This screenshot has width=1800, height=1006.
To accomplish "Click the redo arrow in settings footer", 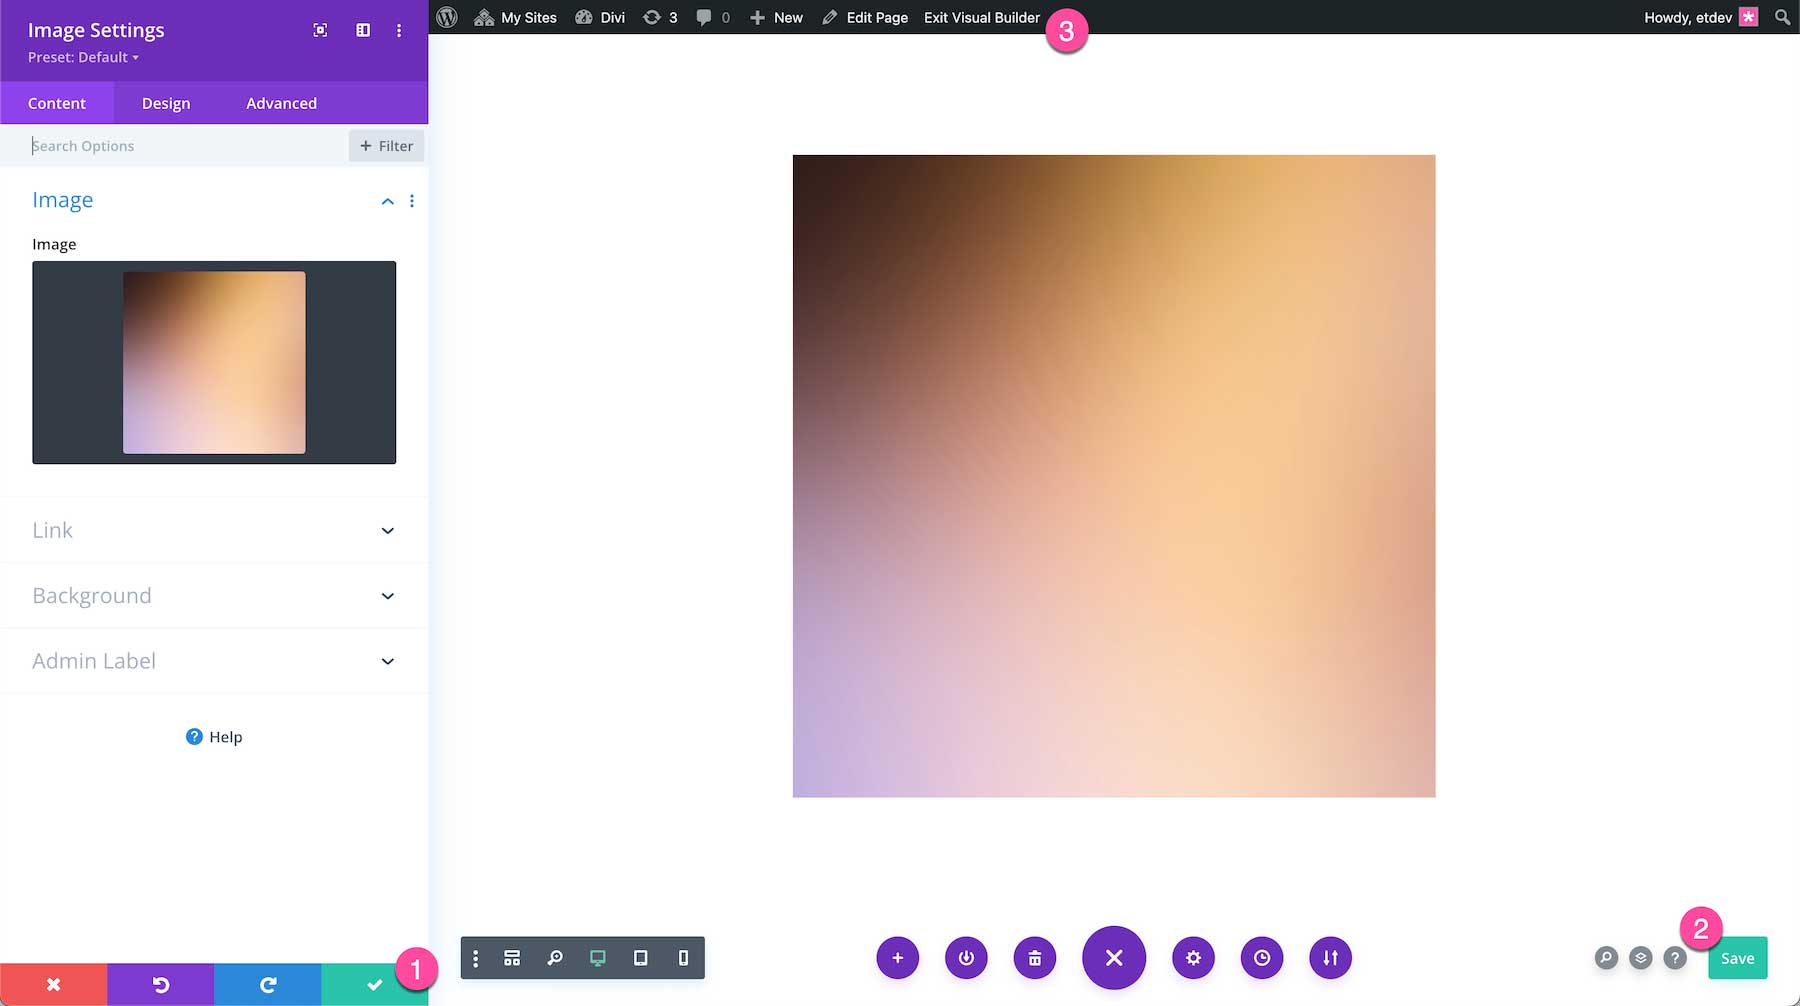I will 267,985.
